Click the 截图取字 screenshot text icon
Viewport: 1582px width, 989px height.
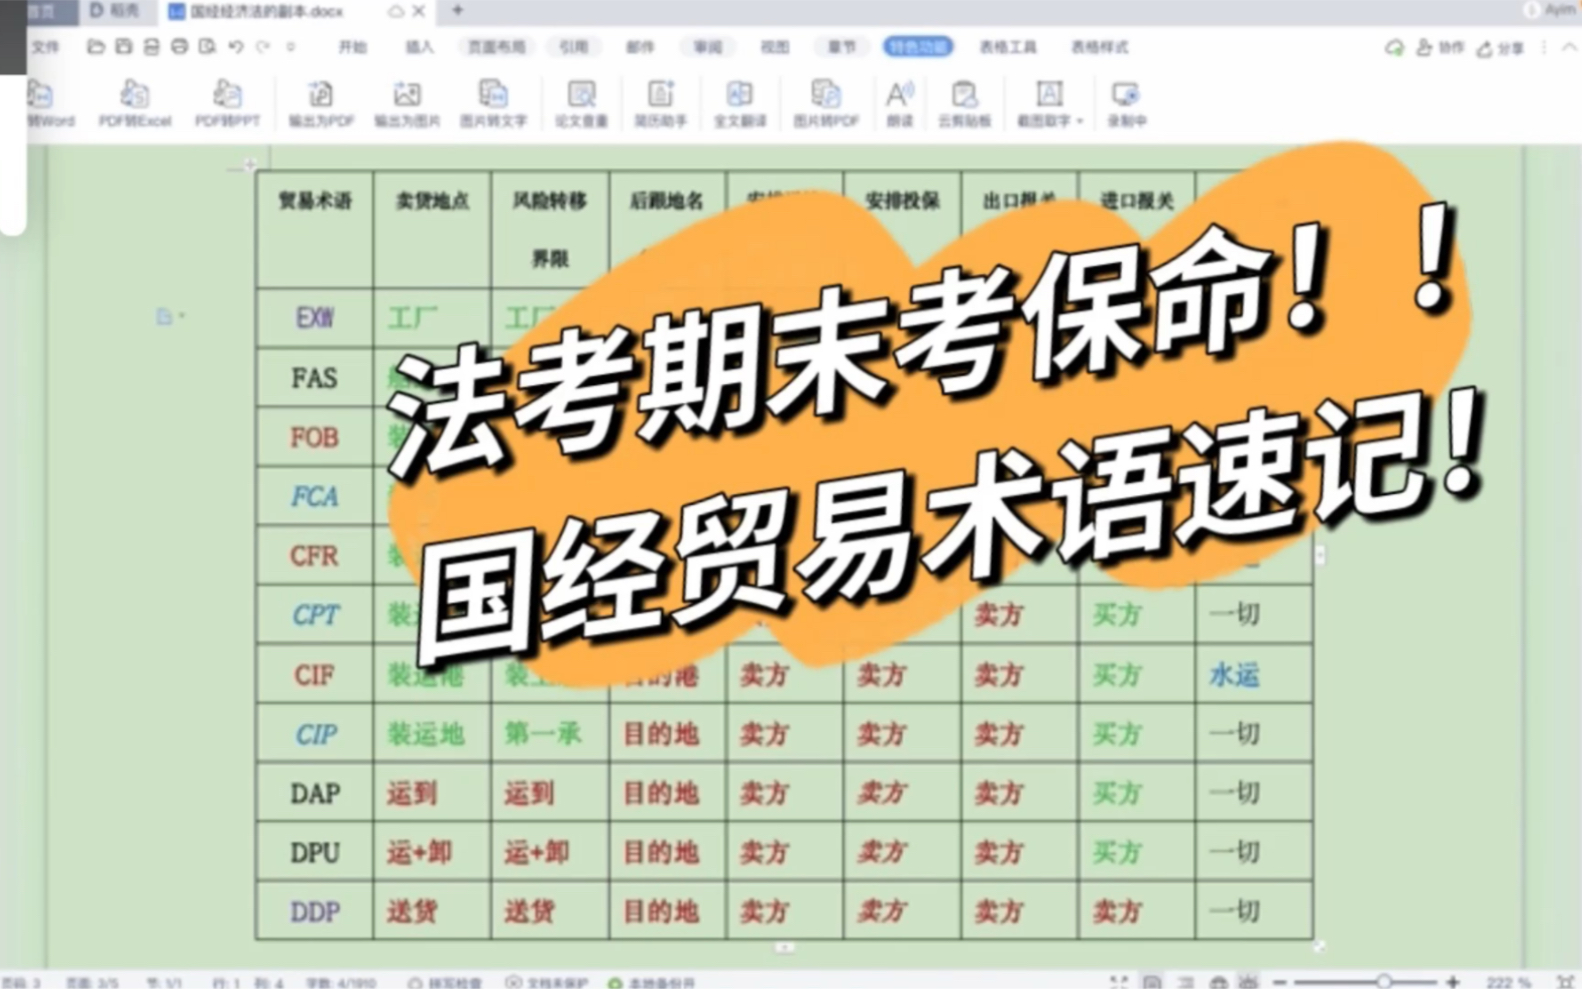[1048, 94]
